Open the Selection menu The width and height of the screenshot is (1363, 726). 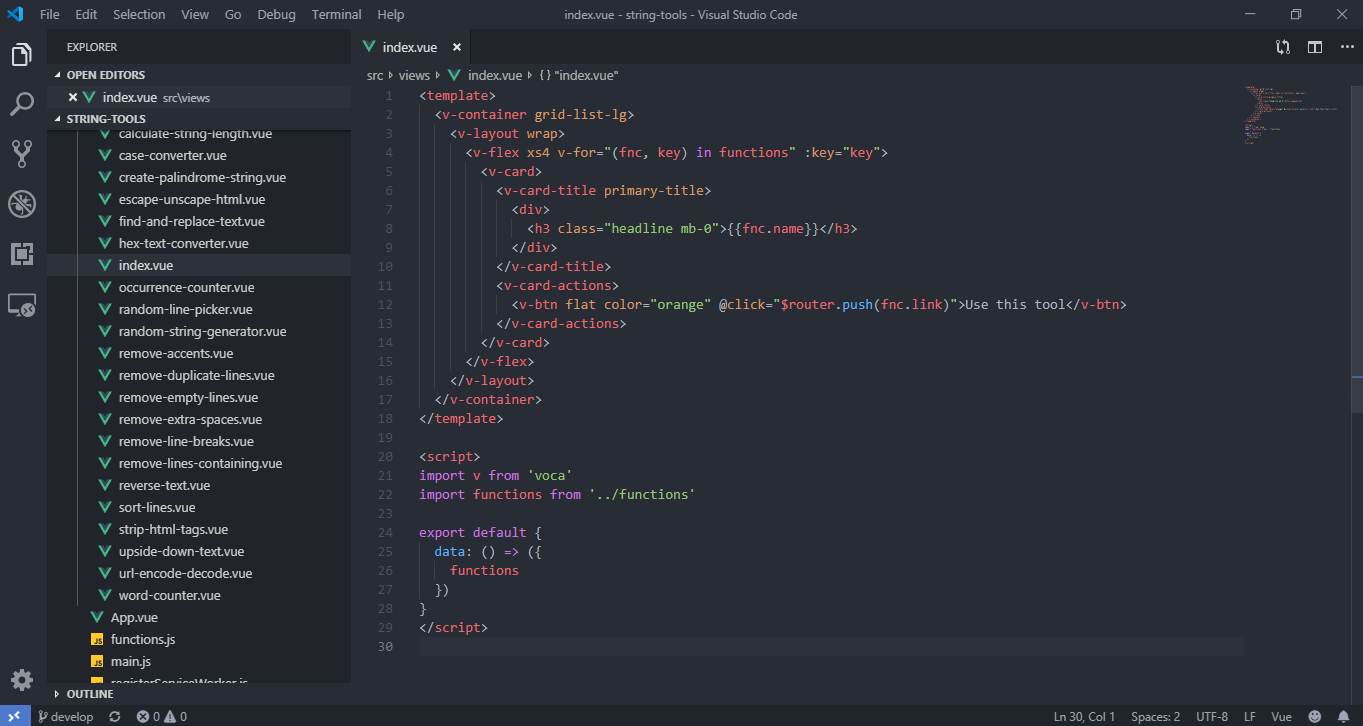[x=139, y=14]
